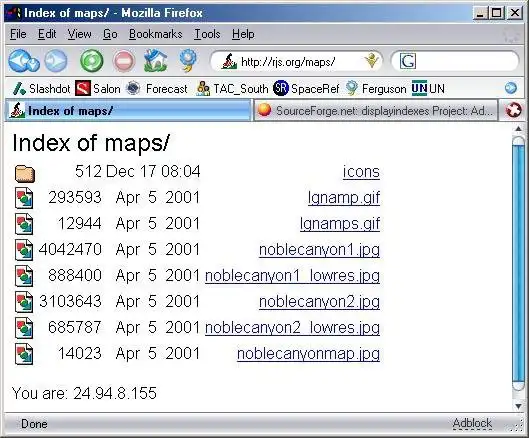529x438 pixels.
Task: Open the Forecast bookmark
Action: (x=157, y=89)
